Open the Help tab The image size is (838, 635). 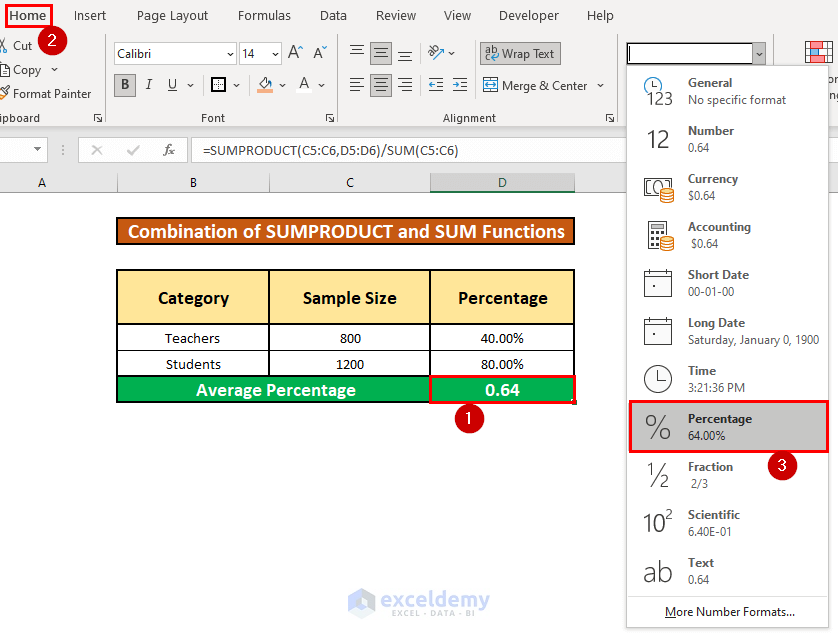click(x=600, y=16)
